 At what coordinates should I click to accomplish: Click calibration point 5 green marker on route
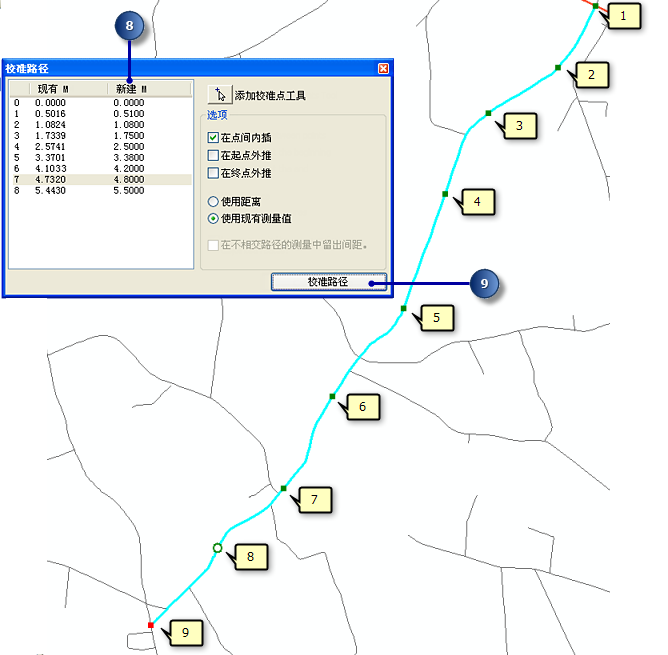click(x=403, y=308)
